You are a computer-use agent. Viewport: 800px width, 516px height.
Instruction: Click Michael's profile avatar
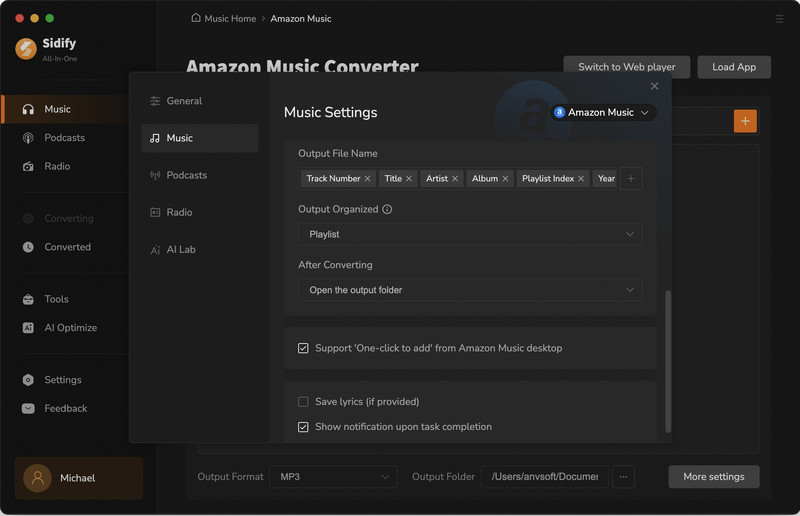[37, 478]
